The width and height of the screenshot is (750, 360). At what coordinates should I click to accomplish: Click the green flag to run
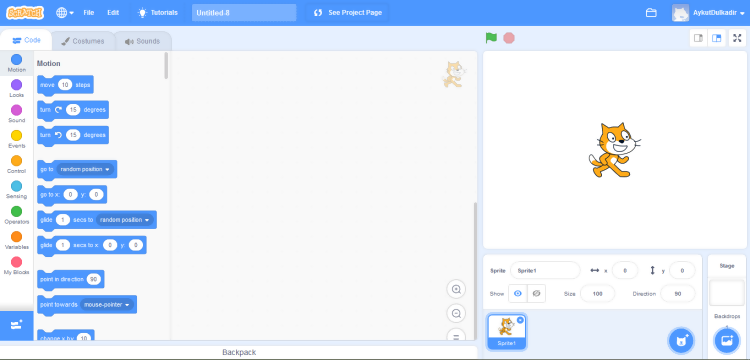click(491, 38)
